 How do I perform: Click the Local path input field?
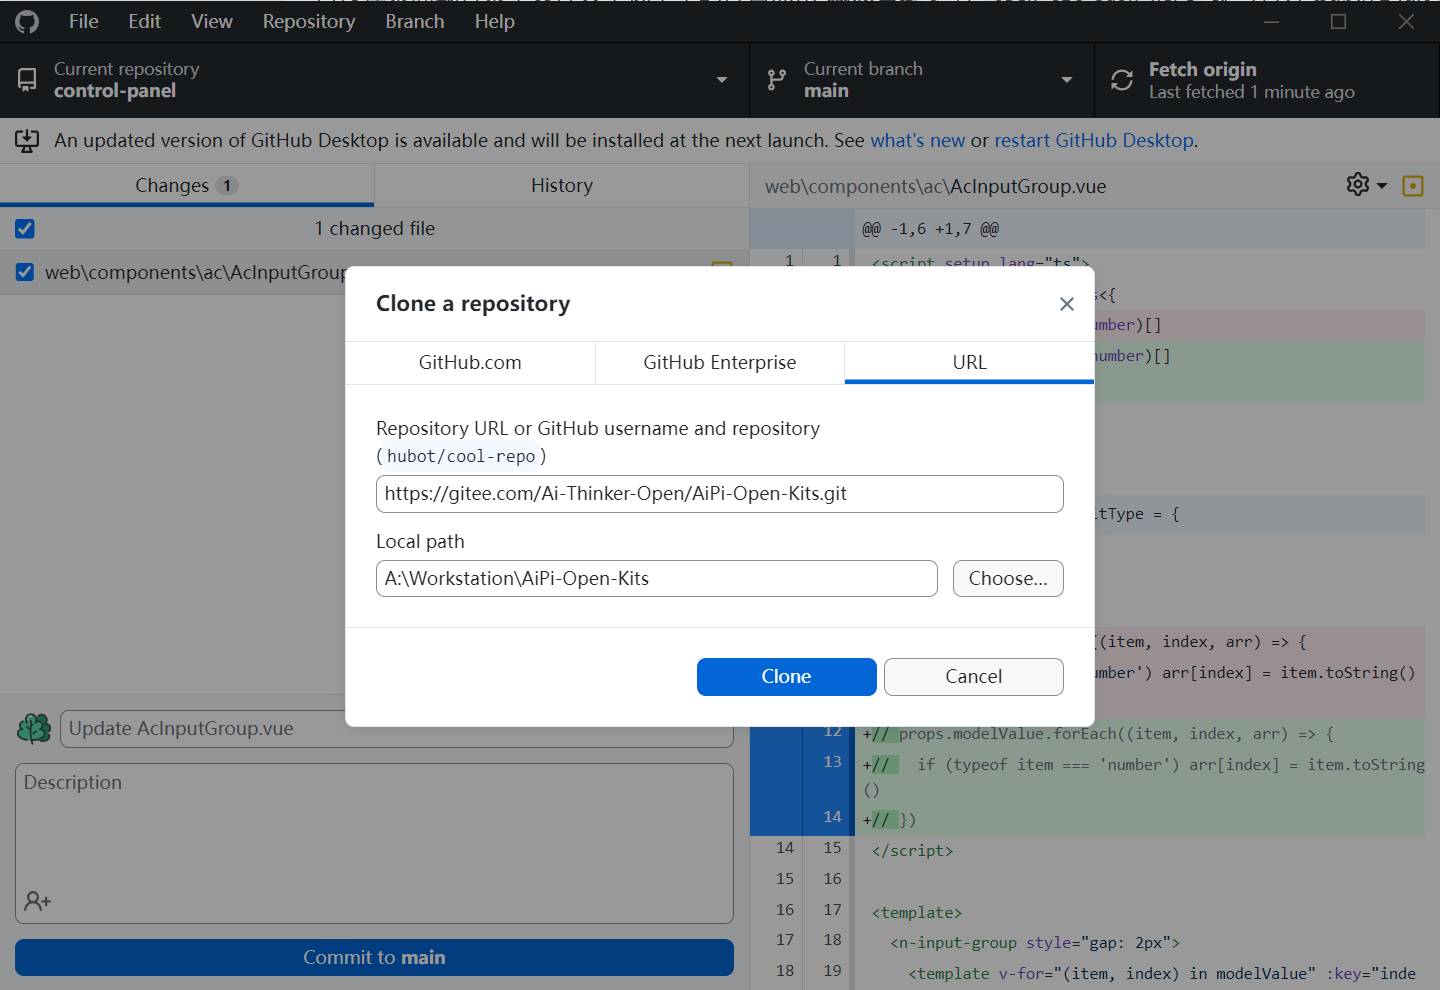[657, 579]
